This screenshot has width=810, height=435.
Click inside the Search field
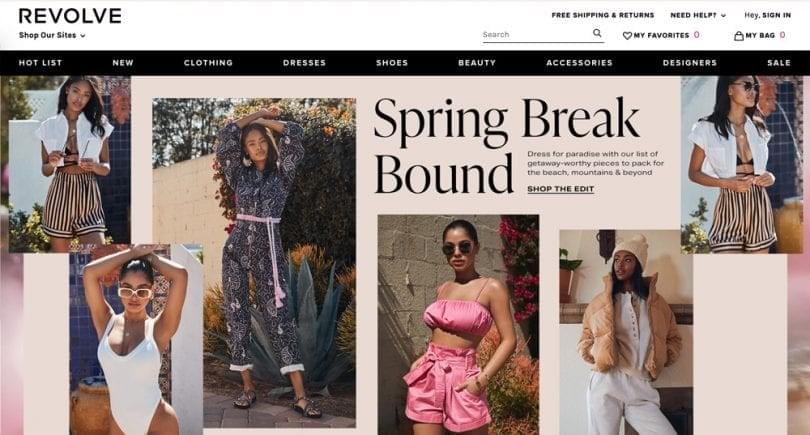coord(537,35)
